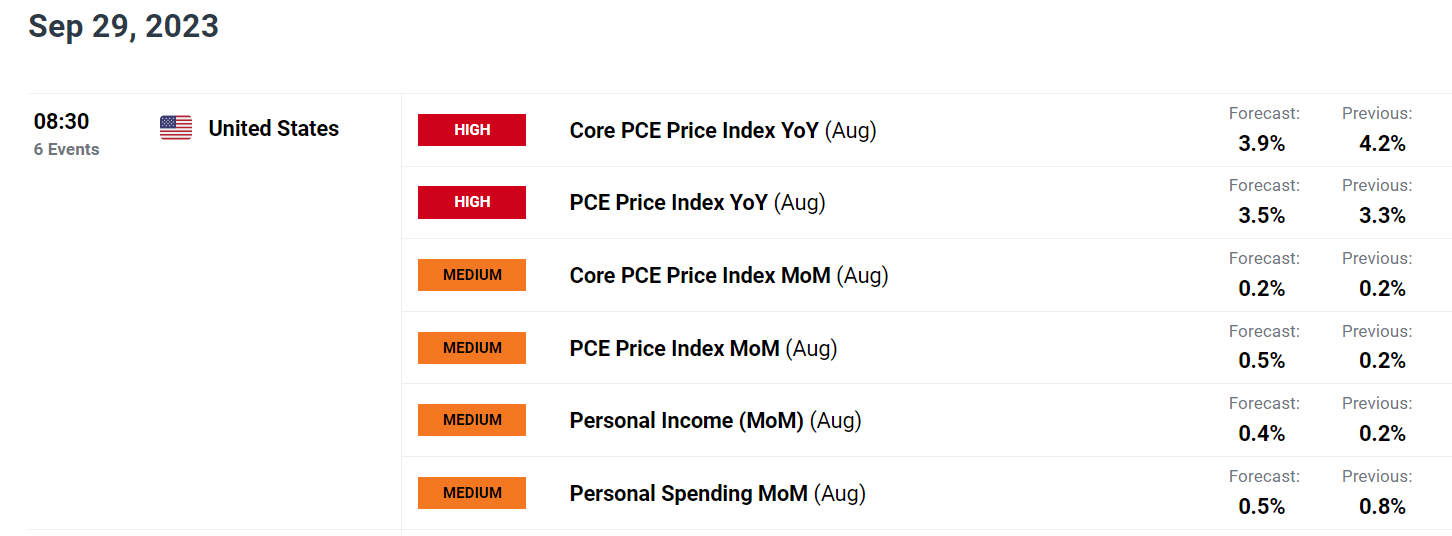
Task: Select the 3.9% forecast for Core PCE YoY
Action: 1261,144
